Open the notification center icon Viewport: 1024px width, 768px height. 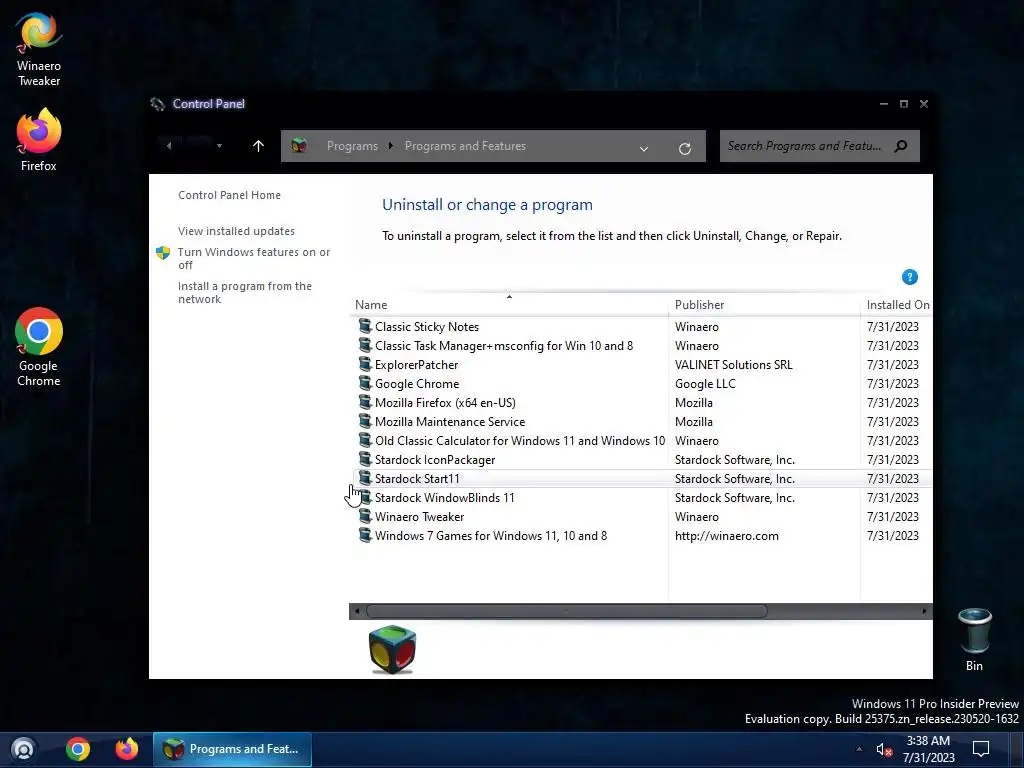coord(981,749)
